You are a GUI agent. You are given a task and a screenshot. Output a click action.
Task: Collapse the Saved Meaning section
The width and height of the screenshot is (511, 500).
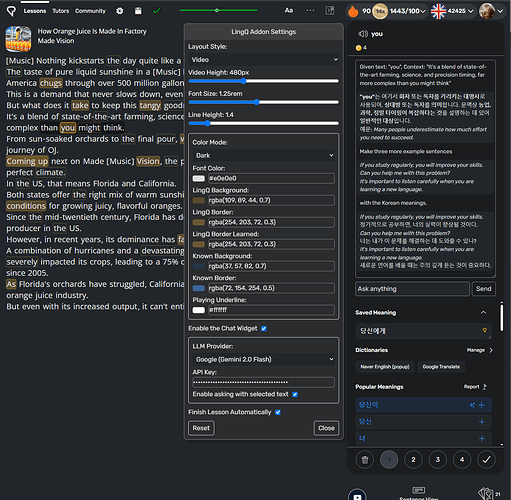click(483, 312)
